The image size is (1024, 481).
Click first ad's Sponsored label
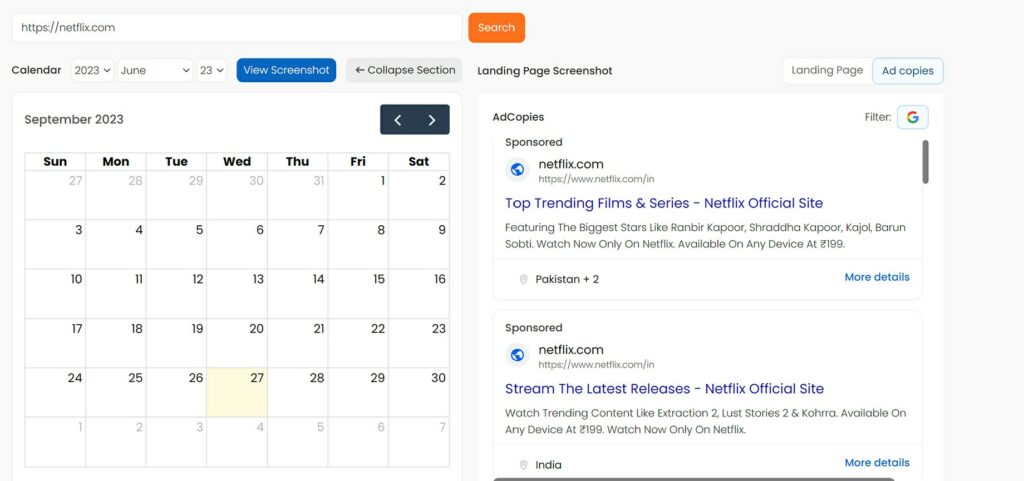tap(534, 142)
